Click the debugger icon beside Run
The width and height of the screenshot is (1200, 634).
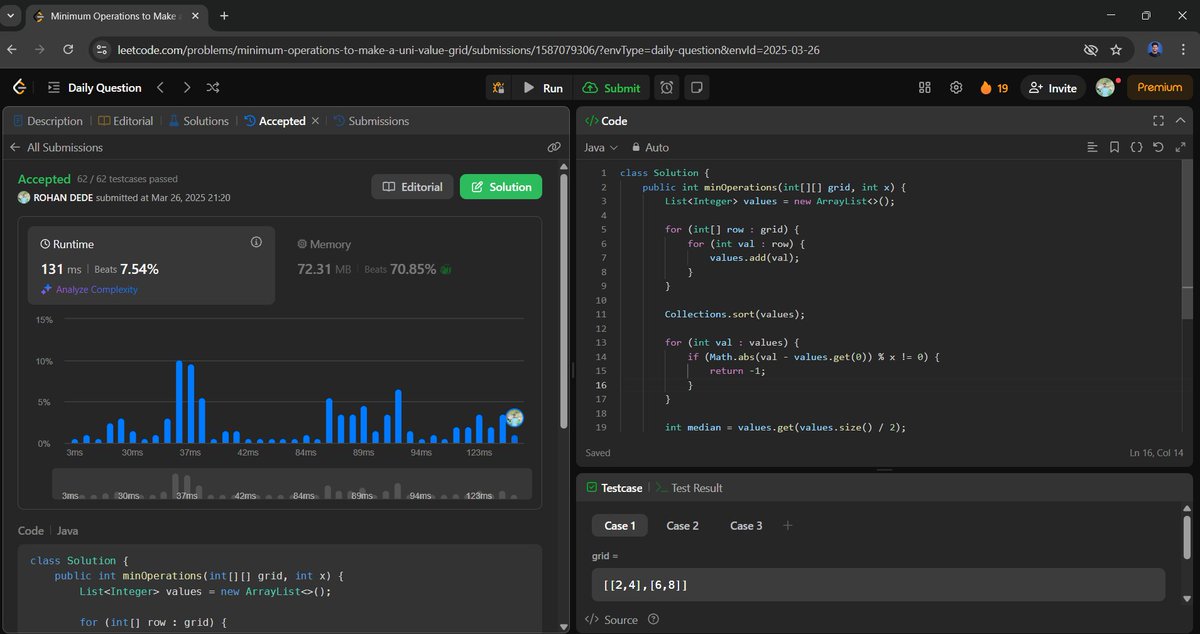tap(498, 88)
